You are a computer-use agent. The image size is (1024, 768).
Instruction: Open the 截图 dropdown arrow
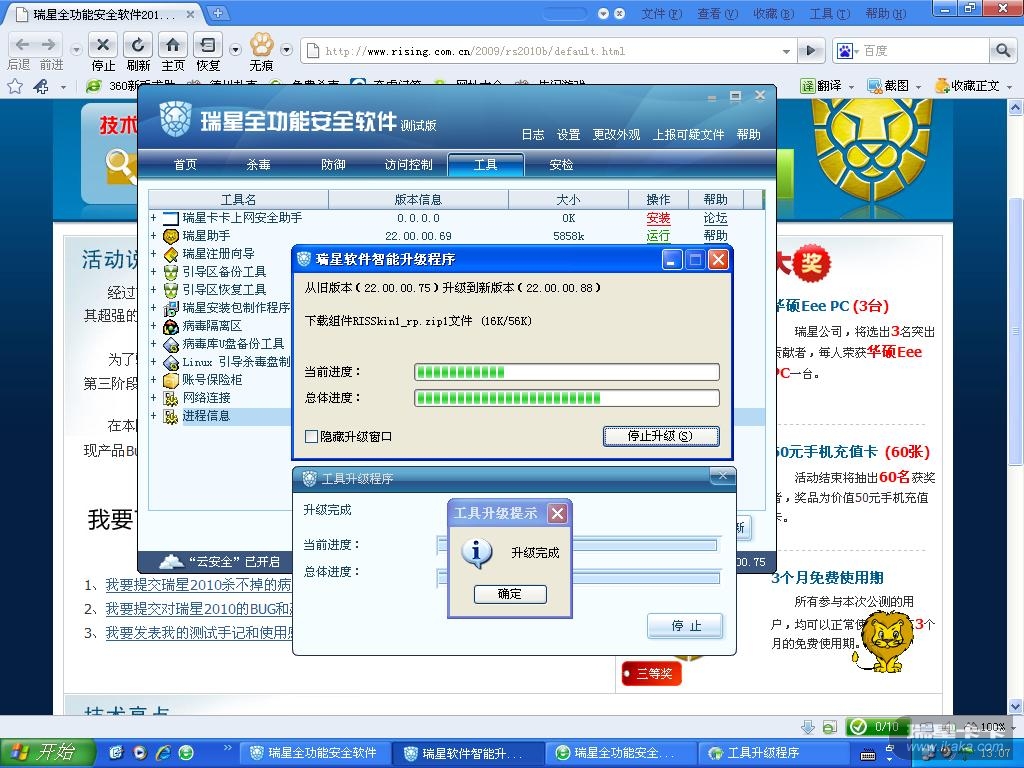point(918,86)
